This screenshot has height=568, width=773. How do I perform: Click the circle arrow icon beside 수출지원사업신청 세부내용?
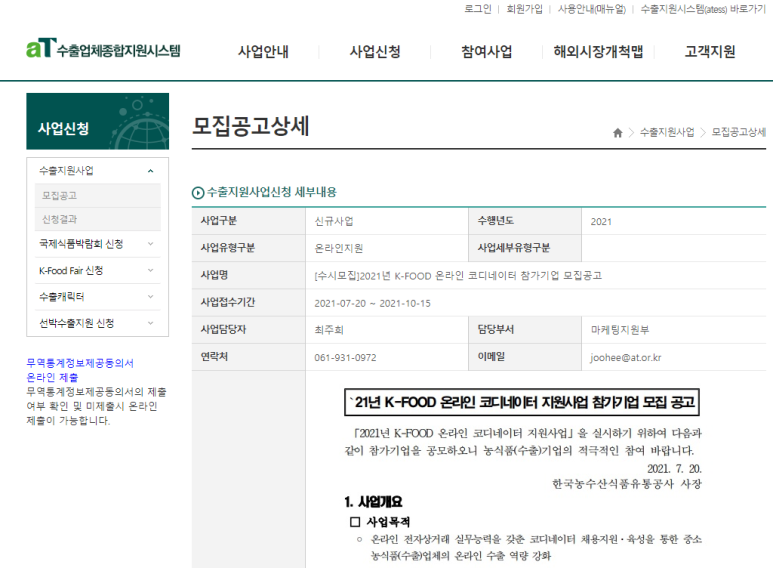(198, 193)
